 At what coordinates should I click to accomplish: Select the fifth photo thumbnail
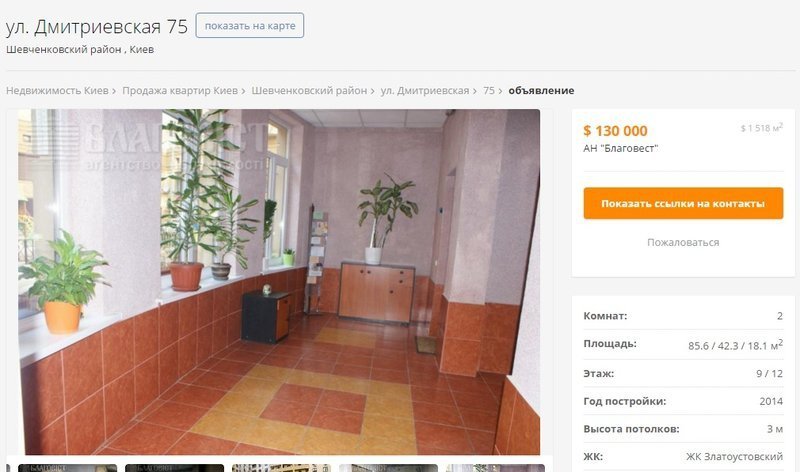(x=495, y=468)
